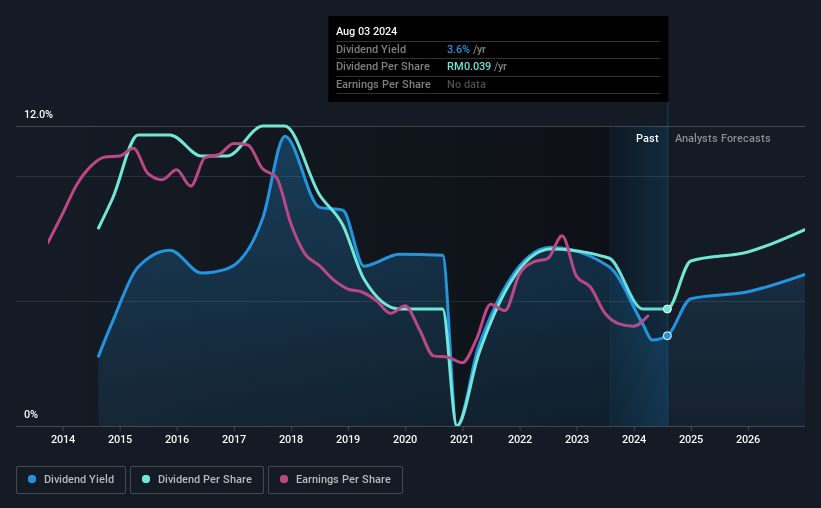Screen dimensions: 821x508
Task: Click the tooltip 'Dividend Yield' row label
Action: point(371,49)
